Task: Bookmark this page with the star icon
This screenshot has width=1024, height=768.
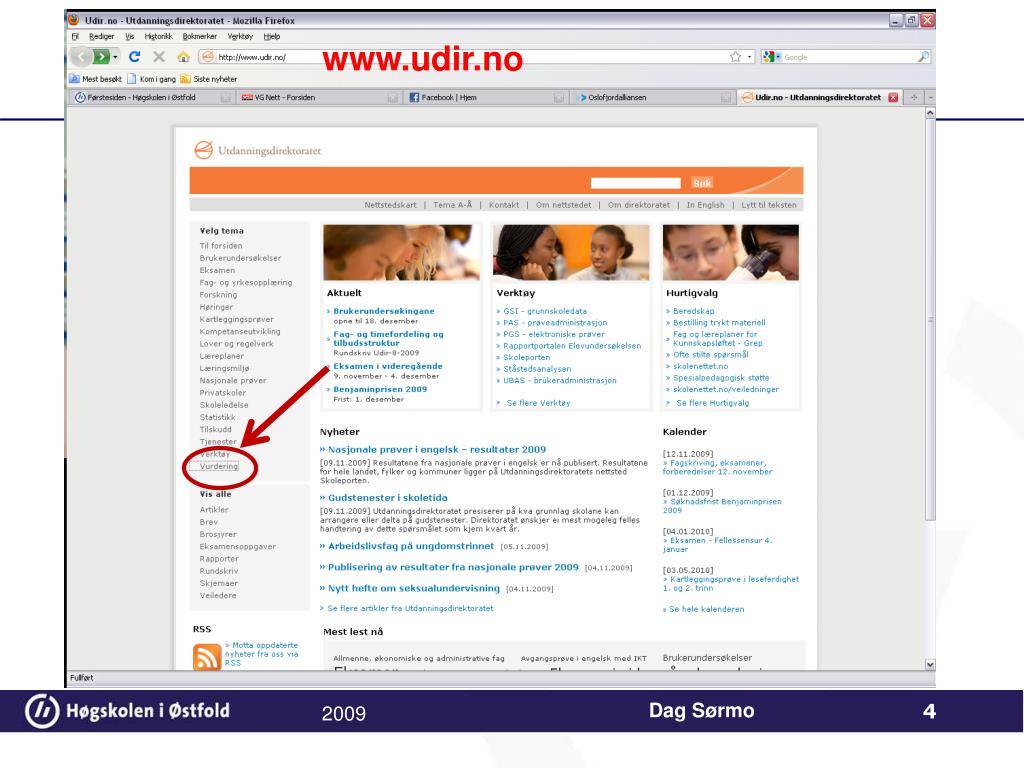Action: click(736, 57)
